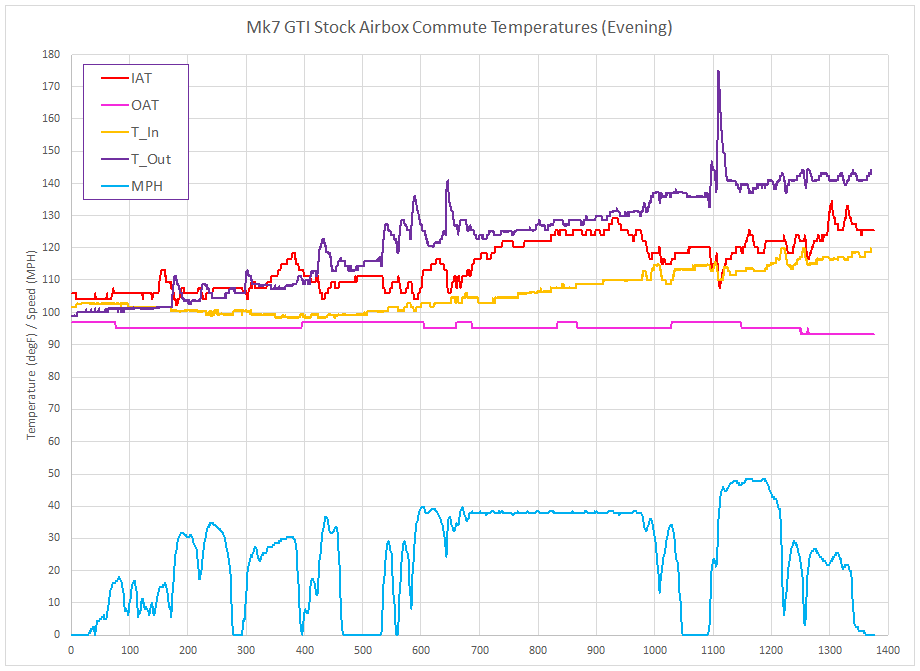Click the x-axis label 300
This screenshot has height=671, width=920.
(x=246, y=650)
